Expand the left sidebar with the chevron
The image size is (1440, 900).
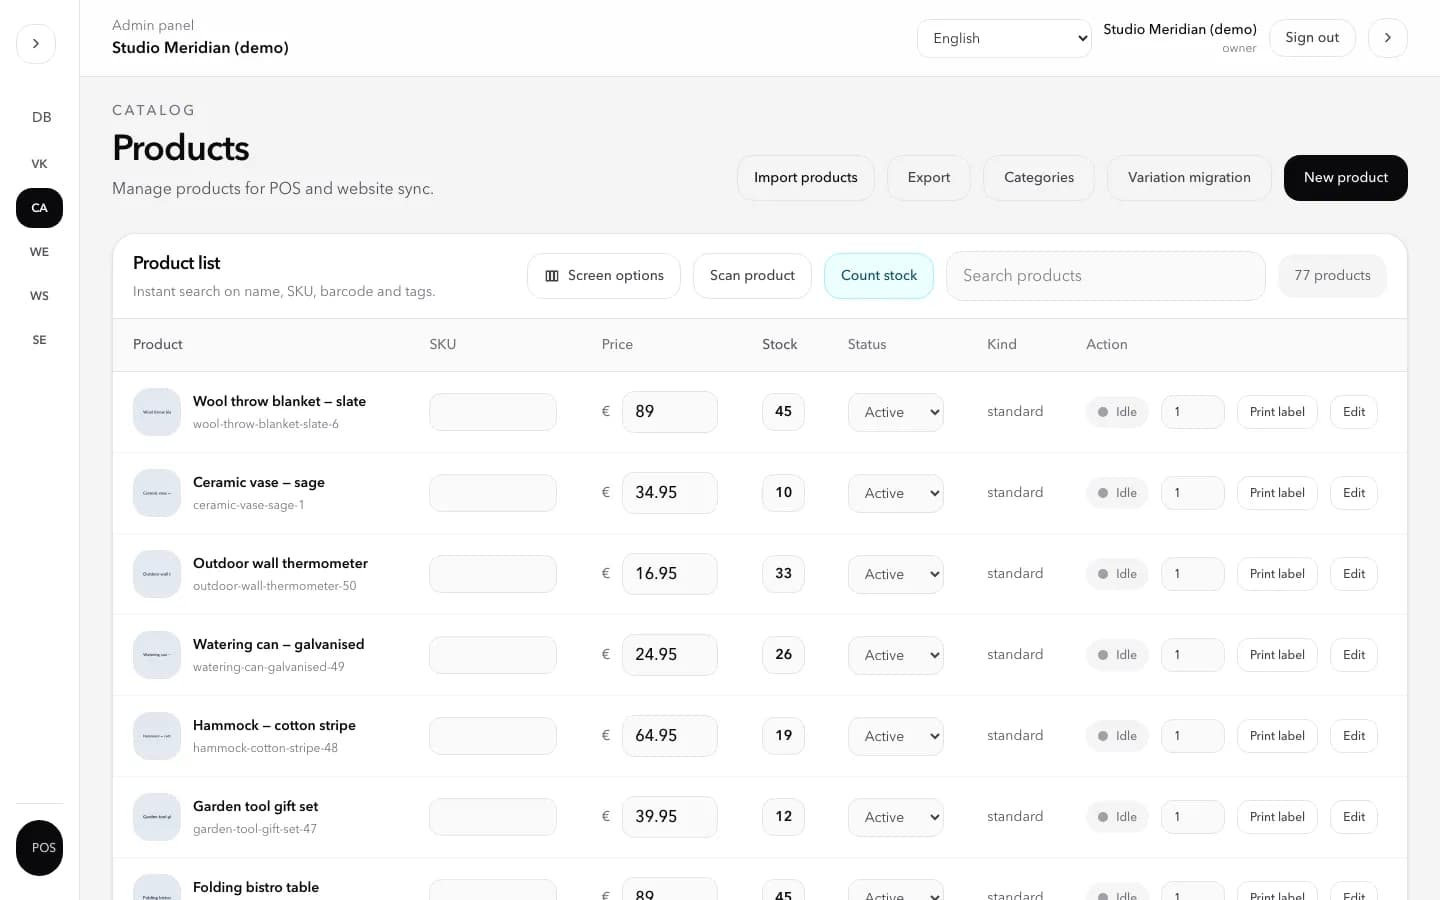tap(36, 44)
